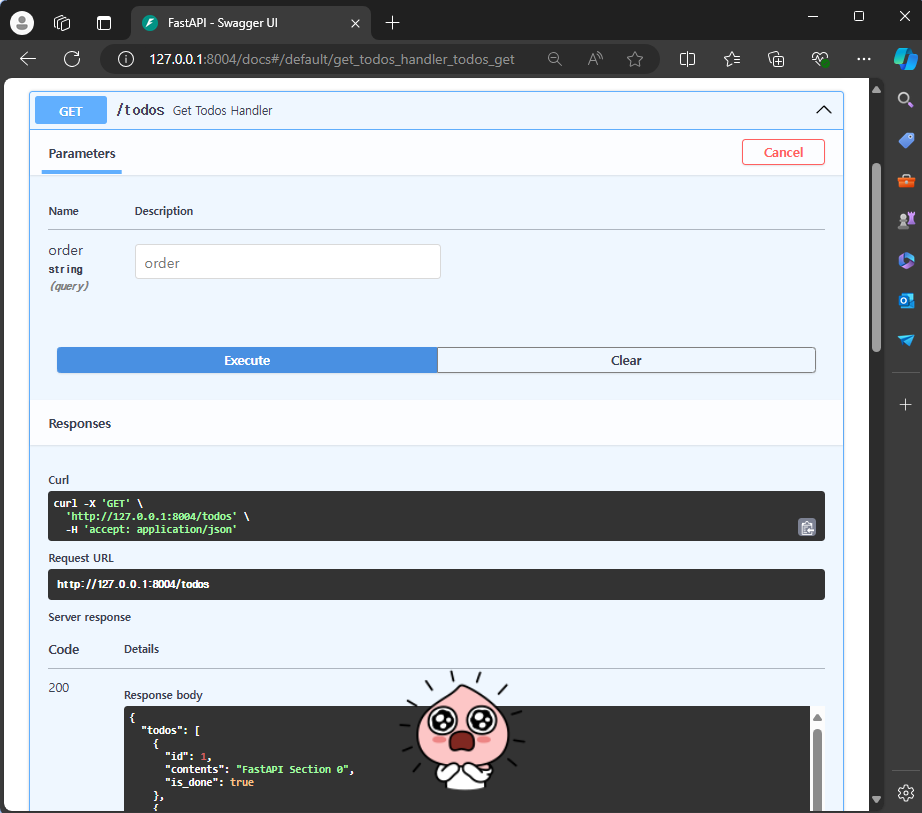Image resolution: width=922 pixels, height=813 pixels.
Task: Open the favorites list icon
Action: pyautogui.click(x=731, y=59)
